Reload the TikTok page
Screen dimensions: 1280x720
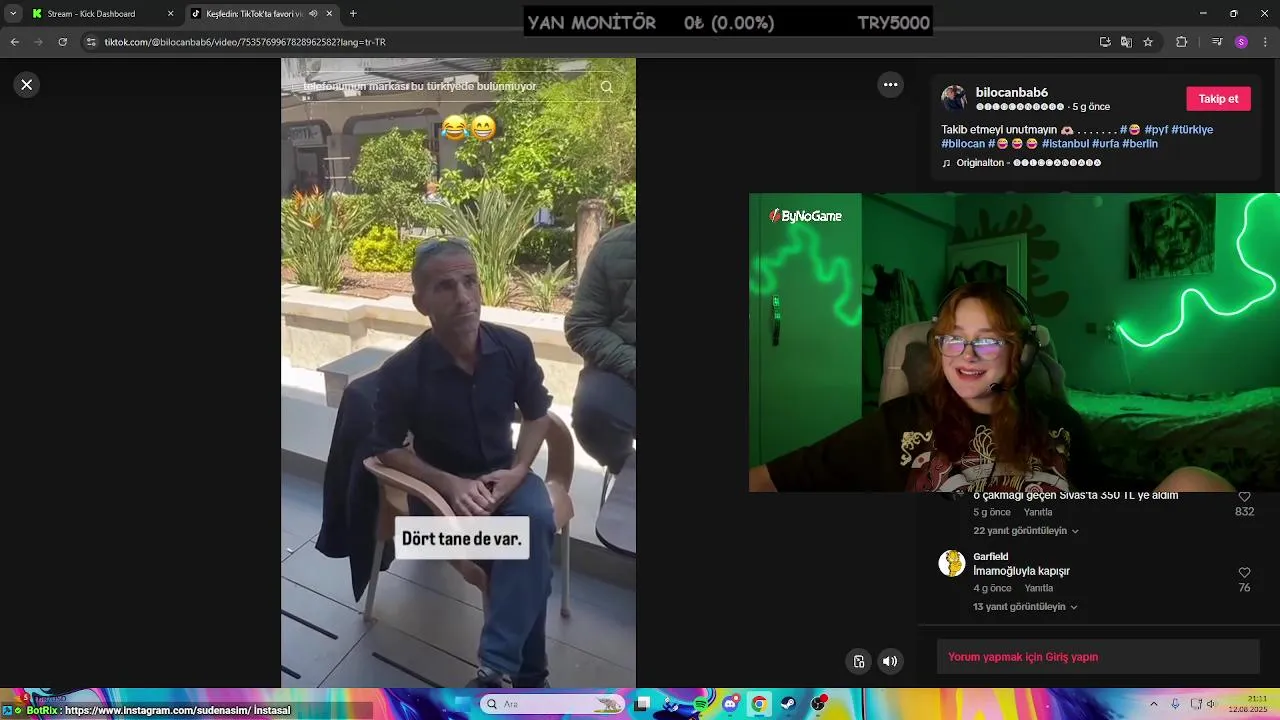62,42
